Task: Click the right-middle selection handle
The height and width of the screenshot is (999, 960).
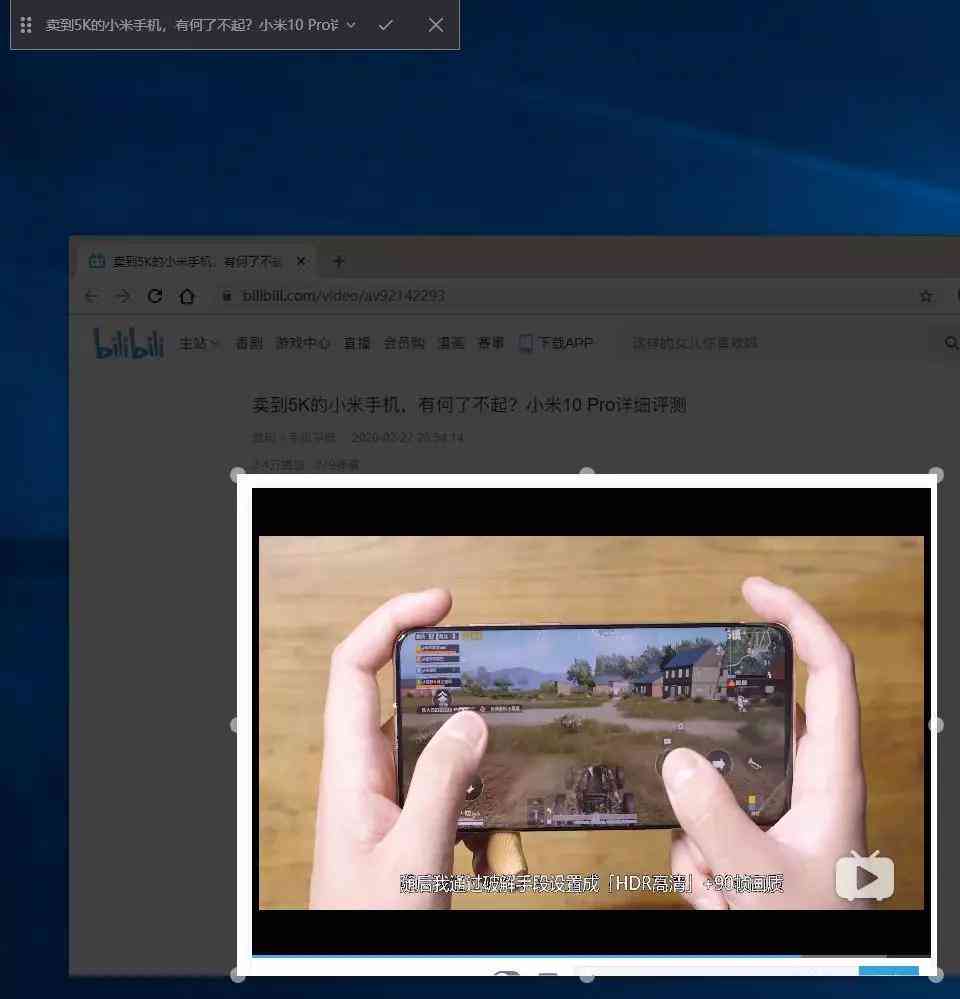Action: (x=936, y=725)
